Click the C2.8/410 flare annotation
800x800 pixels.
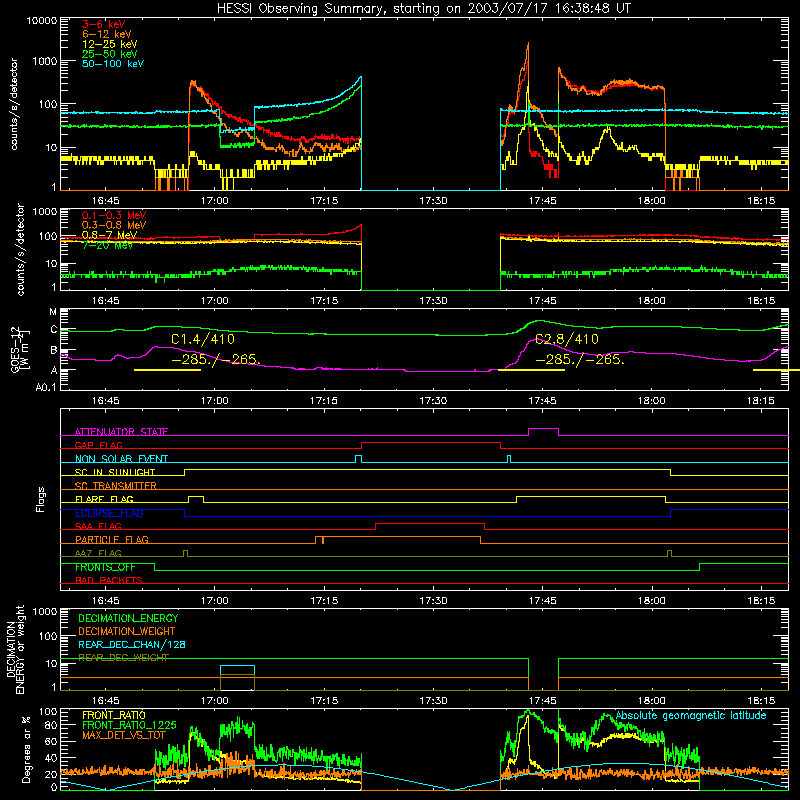pos(566,339)
